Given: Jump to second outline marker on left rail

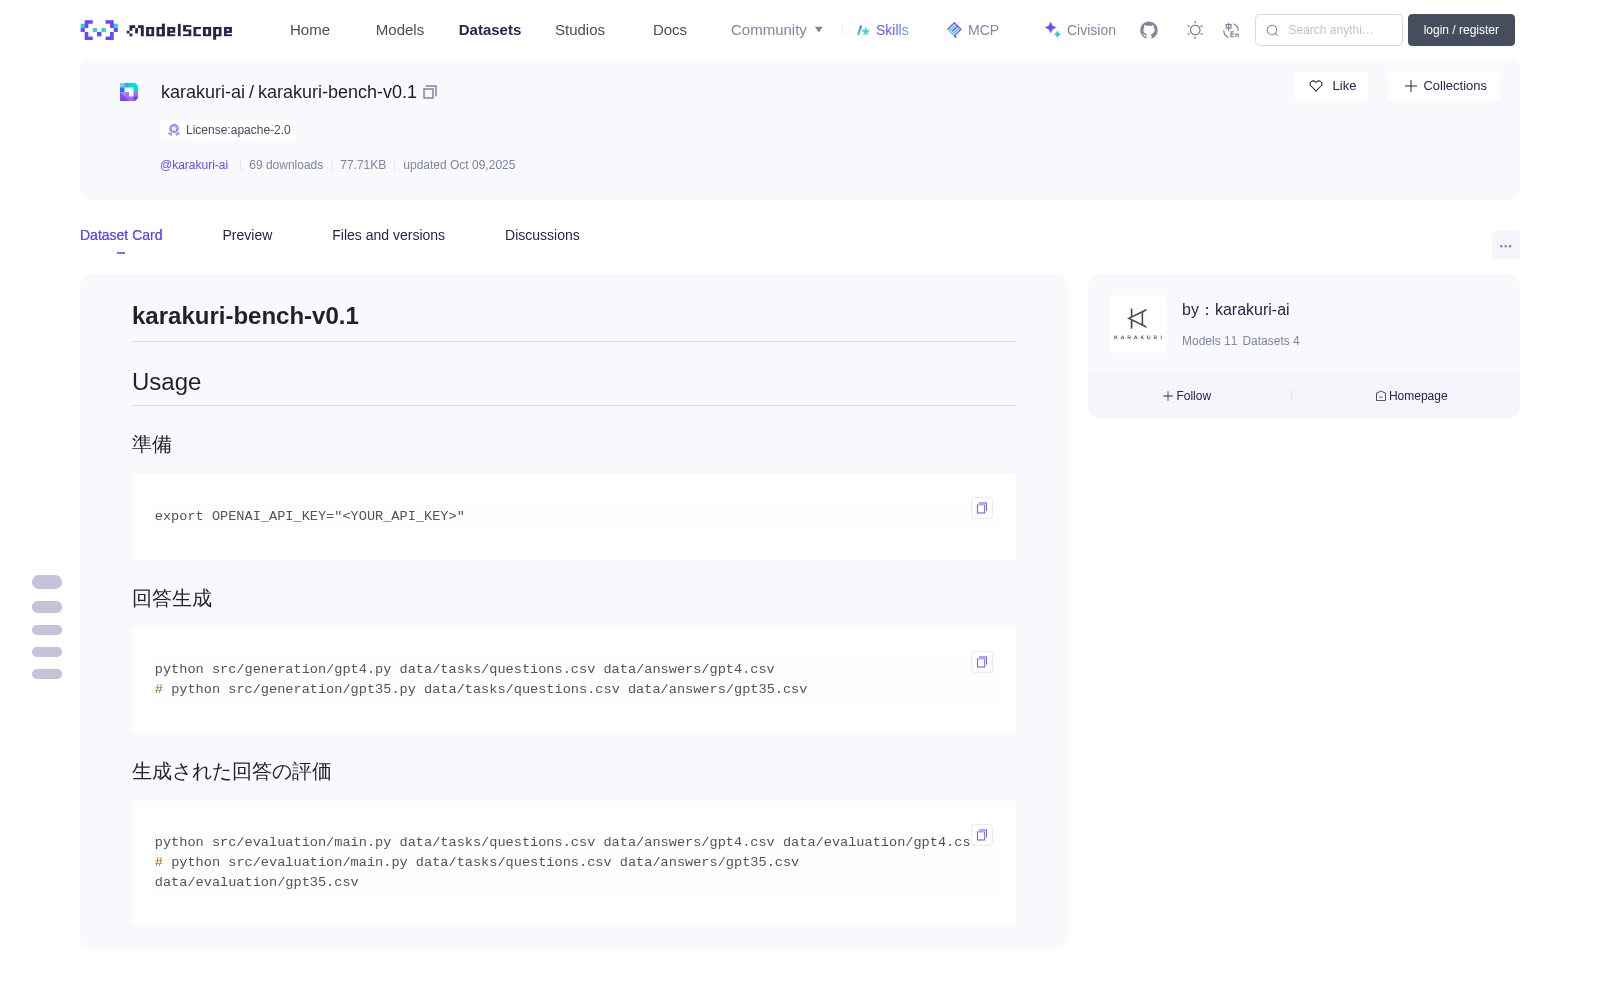Looking at the screenshot, I should 47,607.
